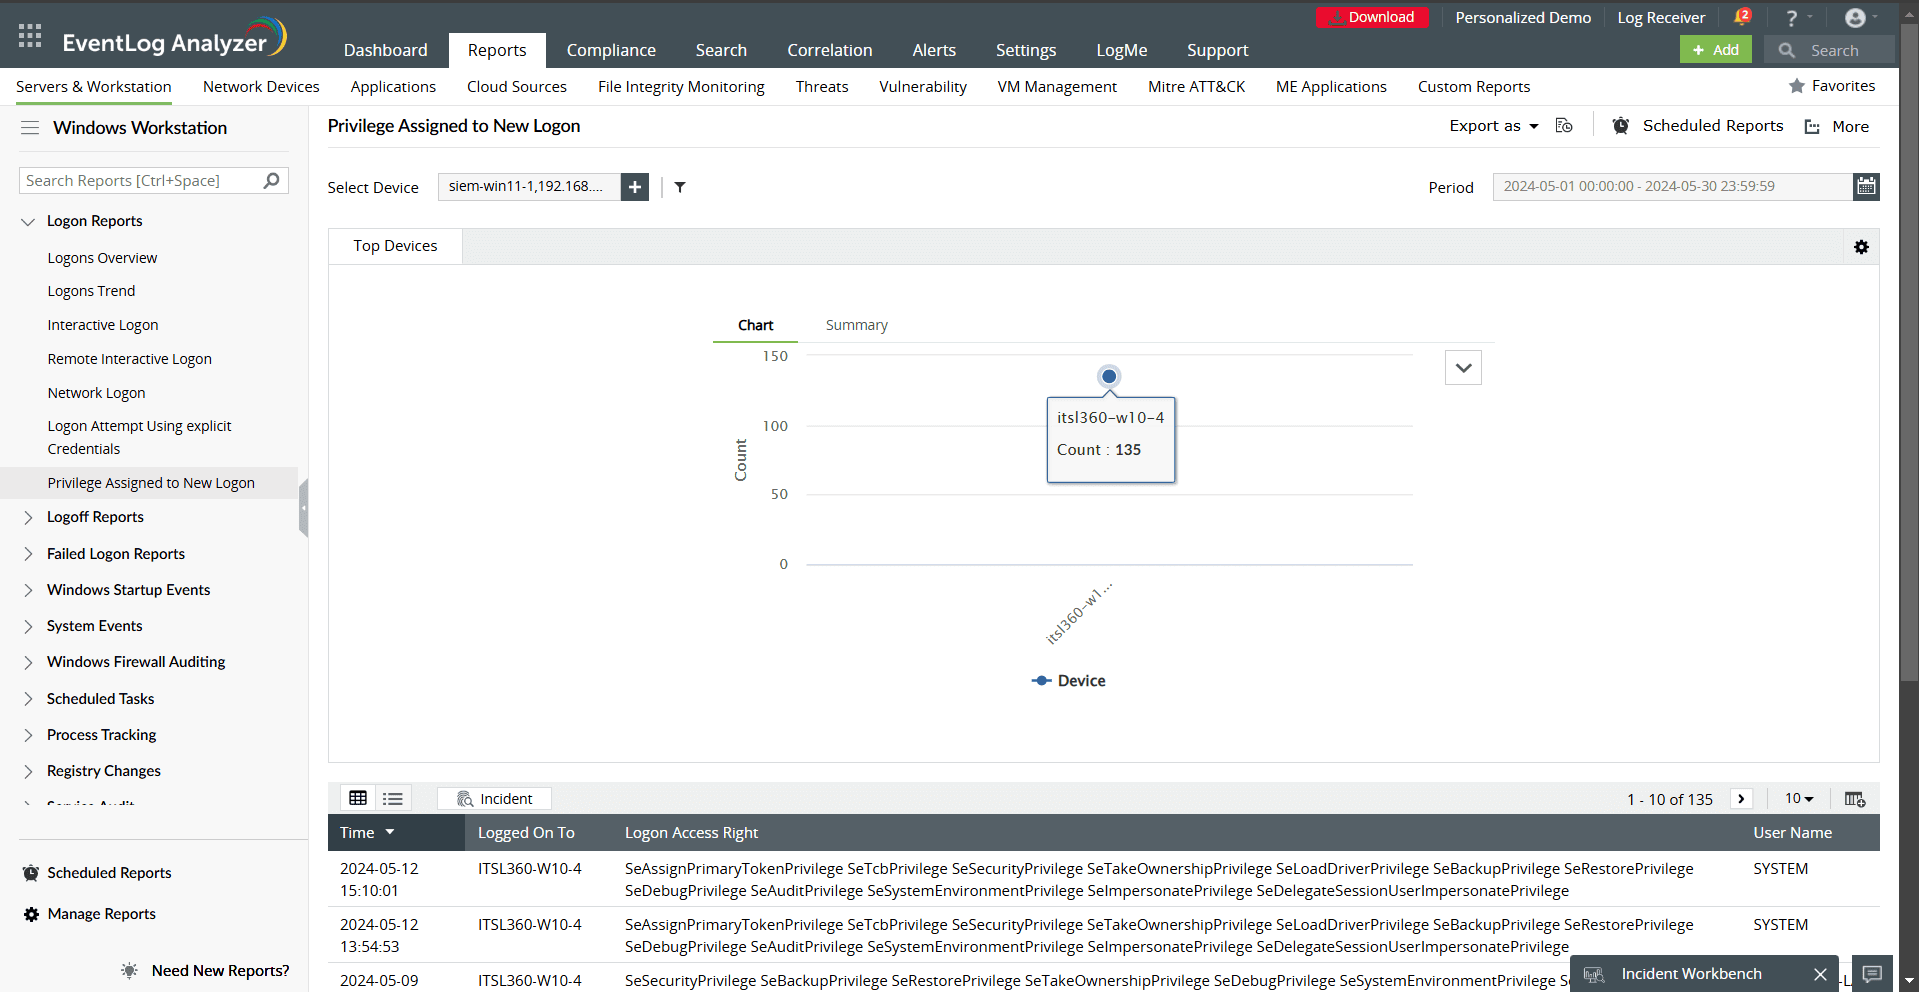Select the Top Devices tab
Screen dimensions: 1919x992
[x=395, y=246]
